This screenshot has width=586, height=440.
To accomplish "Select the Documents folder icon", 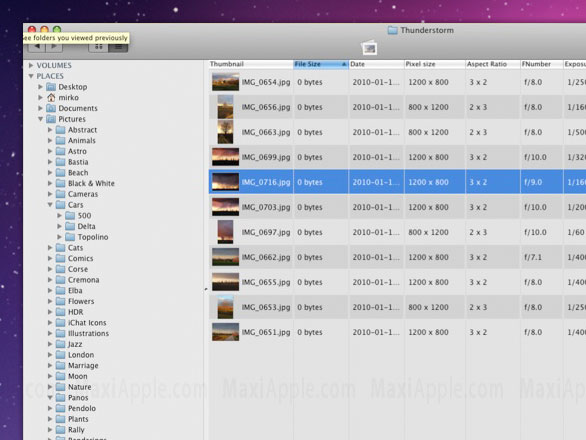I will pos(51,108).
